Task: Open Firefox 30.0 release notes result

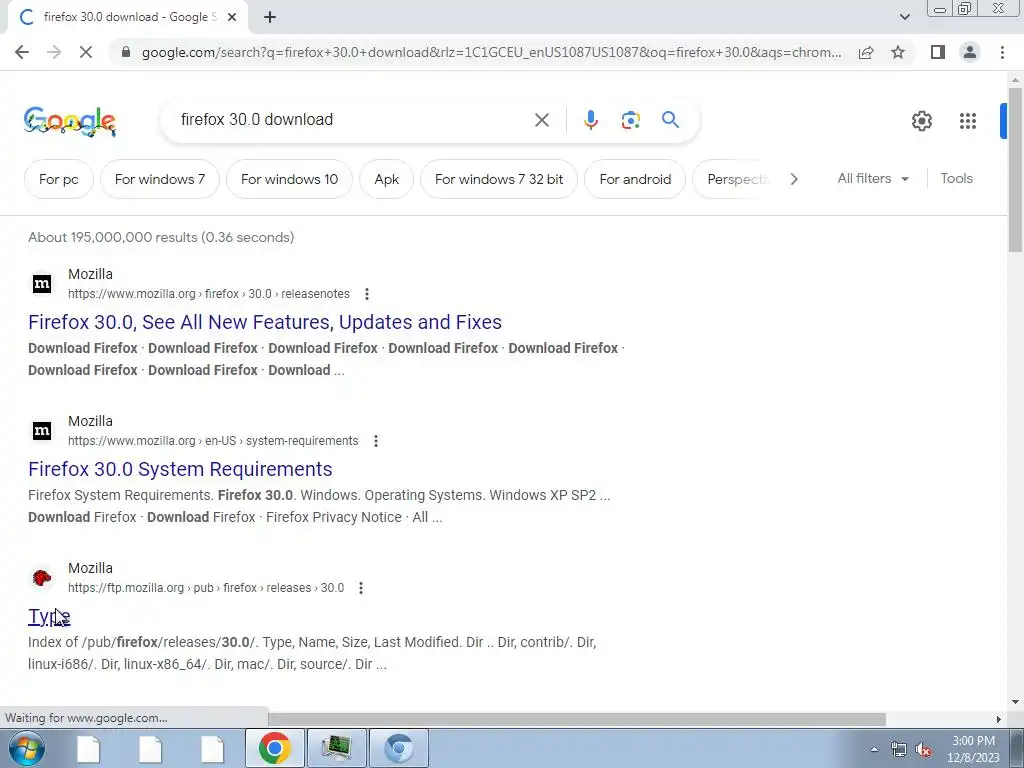Action: (x=265, y=322)
